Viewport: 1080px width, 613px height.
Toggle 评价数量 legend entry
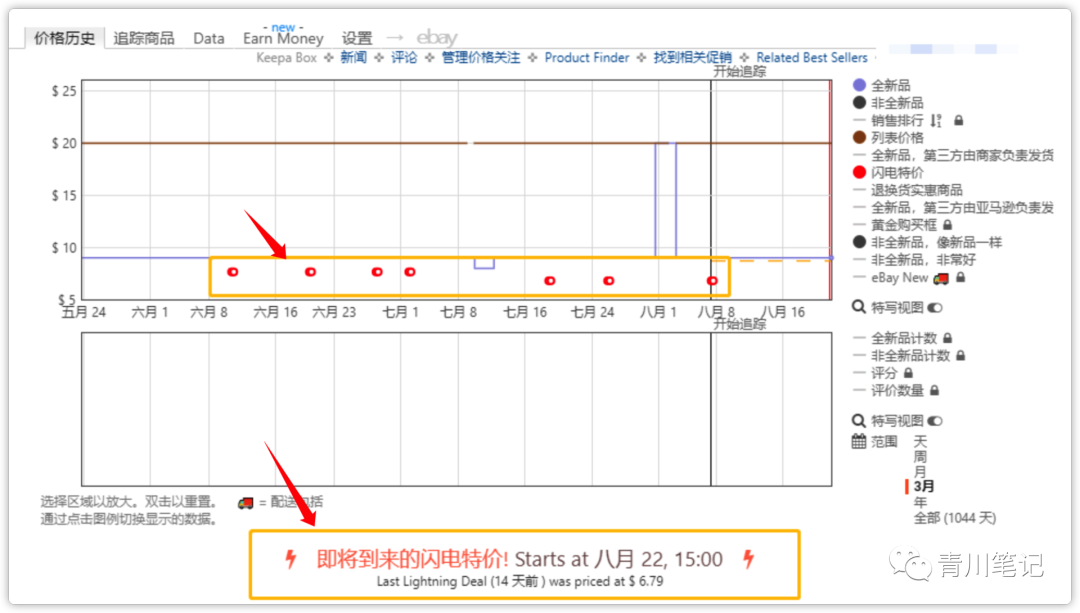point(897,391)
